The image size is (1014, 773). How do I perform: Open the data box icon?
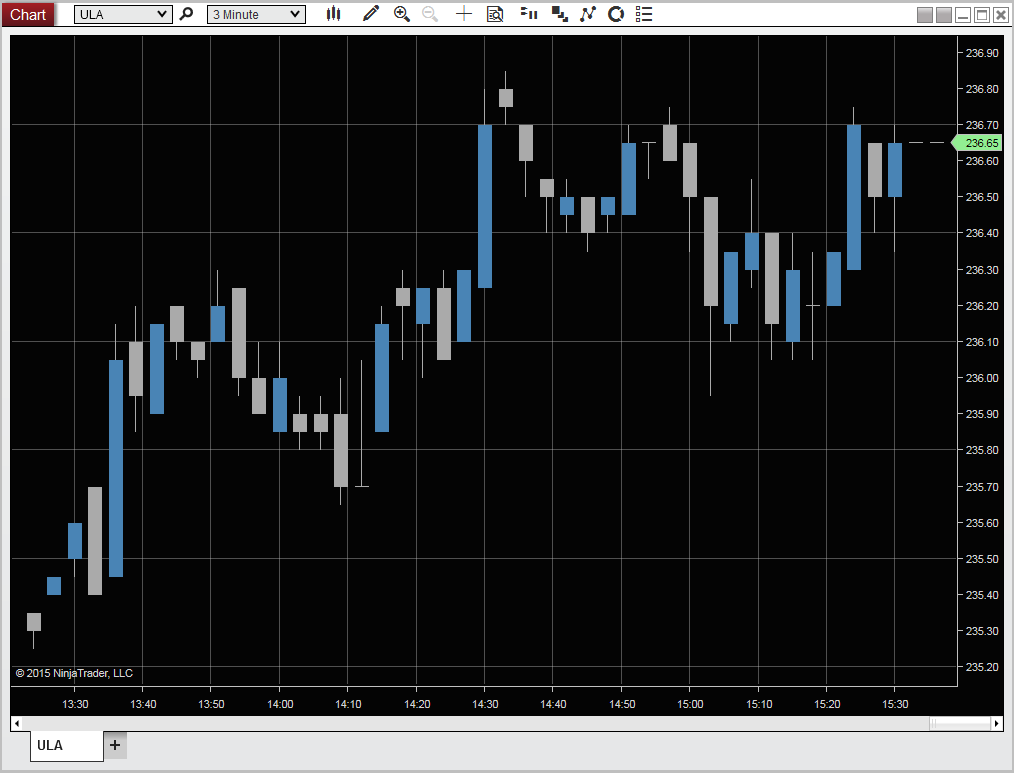pos(495,14)
